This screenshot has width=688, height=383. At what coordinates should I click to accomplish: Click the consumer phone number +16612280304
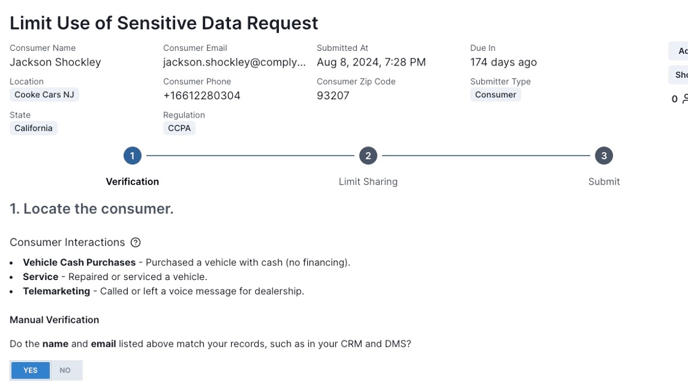tap(202, 96)
